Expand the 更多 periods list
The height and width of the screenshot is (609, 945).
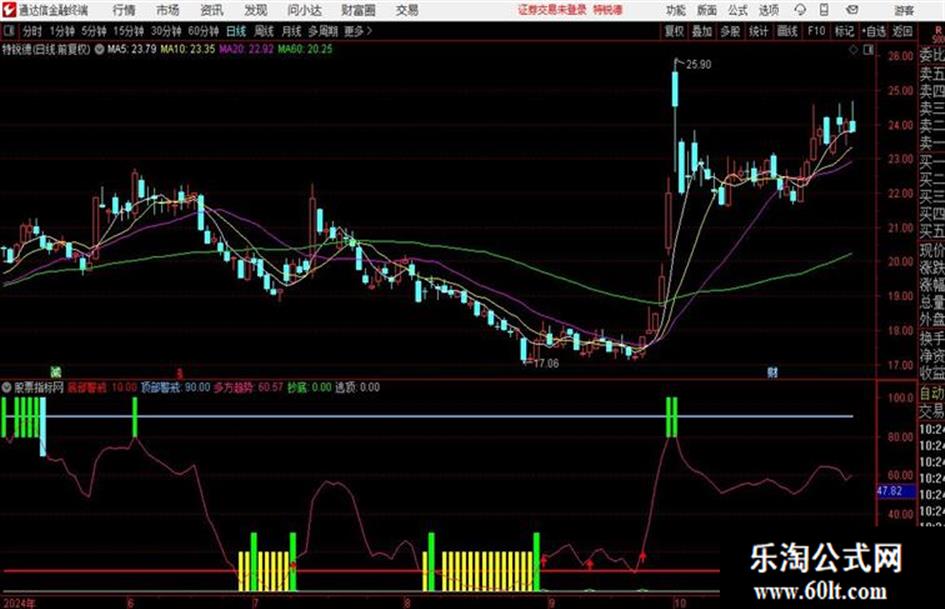point(358,31)
